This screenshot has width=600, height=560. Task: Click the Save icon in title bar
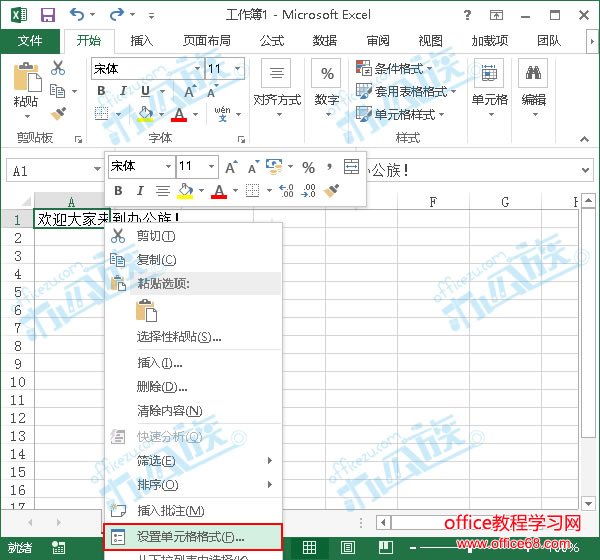tap(48, 15)
